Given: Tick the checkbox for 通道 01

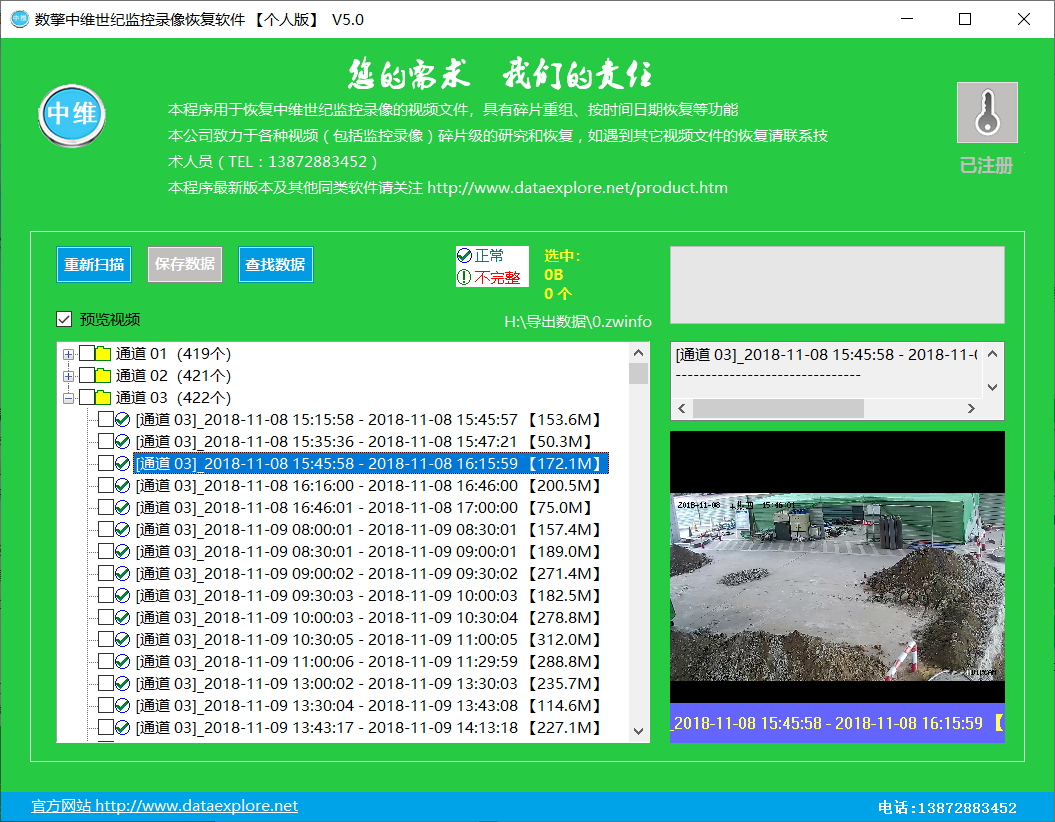Looking at the screenshot, I should click(87, 353).
